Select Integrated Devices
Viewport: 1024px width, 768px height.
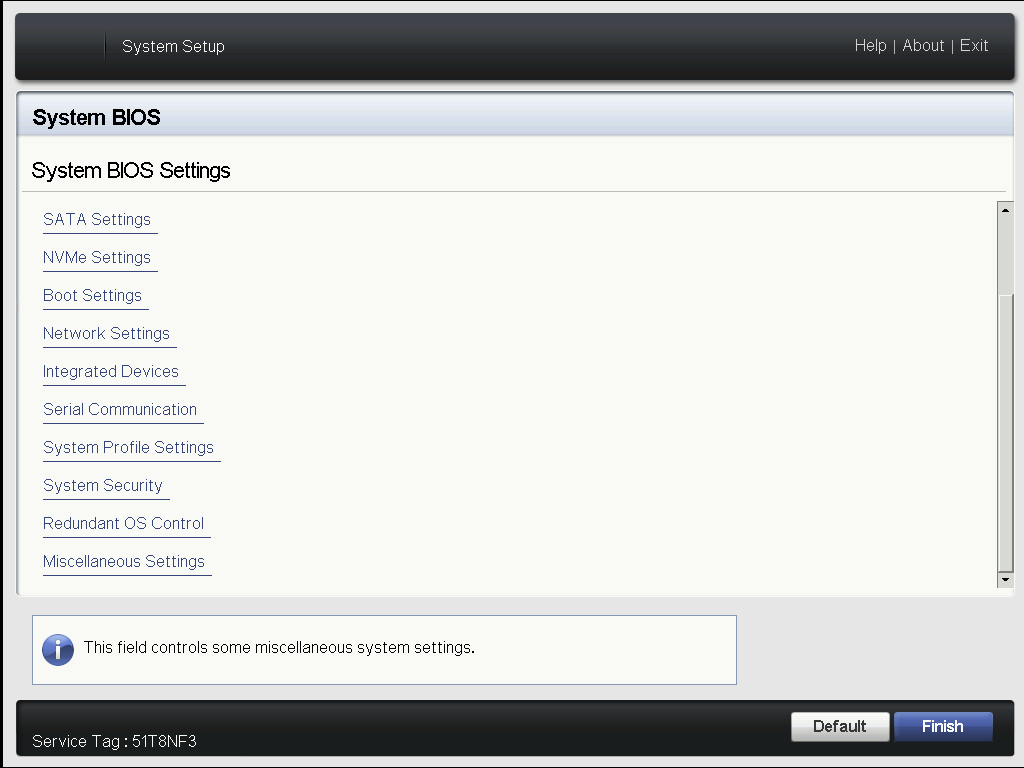111,371
